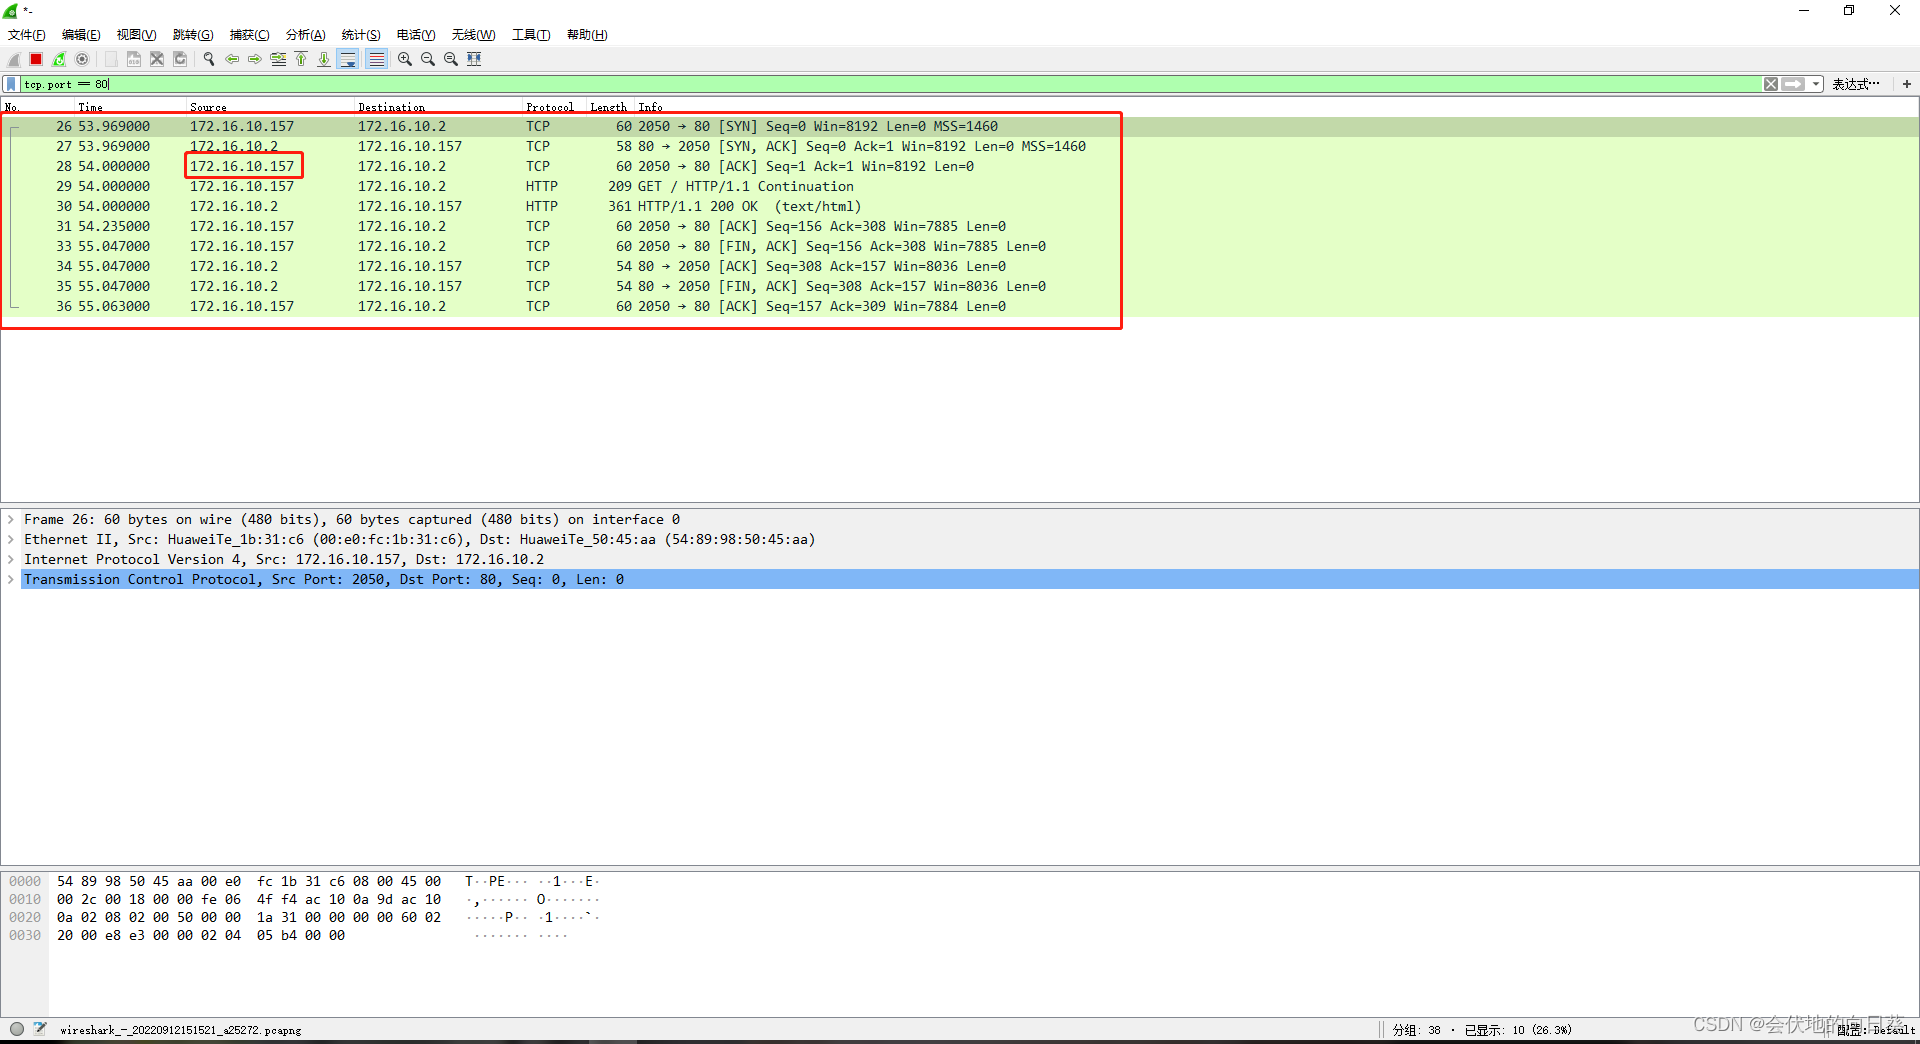
Task: Open the 工具(T) menu
Action: coord(531,35)
